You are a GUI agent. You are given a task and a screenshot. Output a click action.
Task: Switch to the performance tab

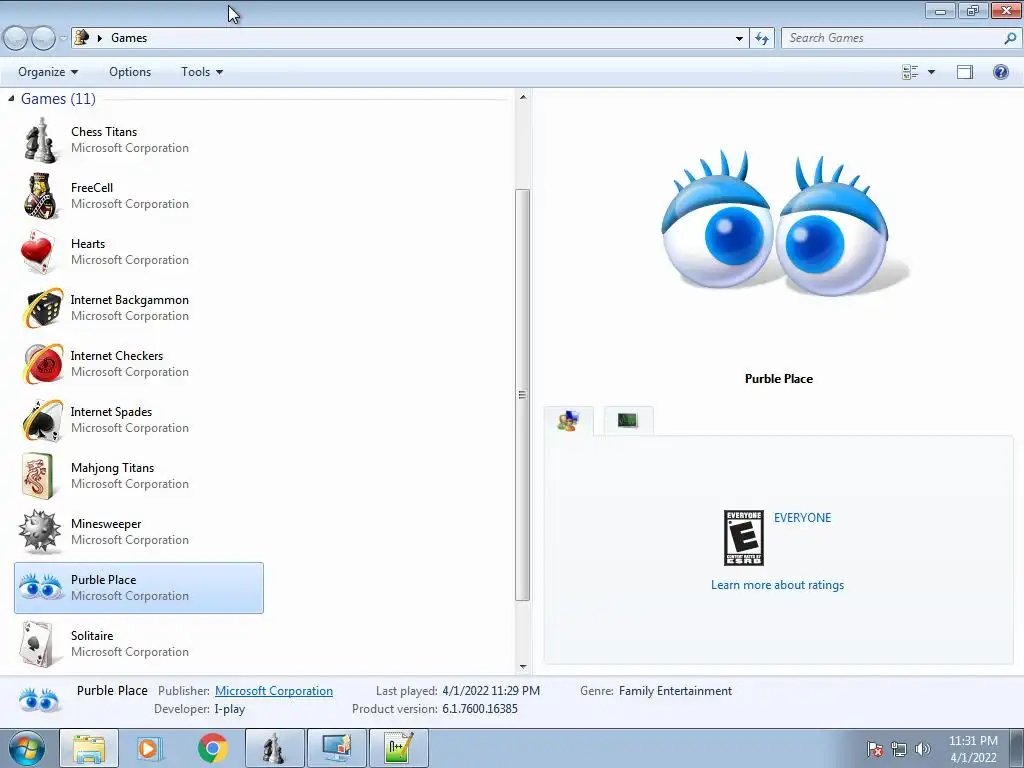pyautogui.click(x=628, y=420)
